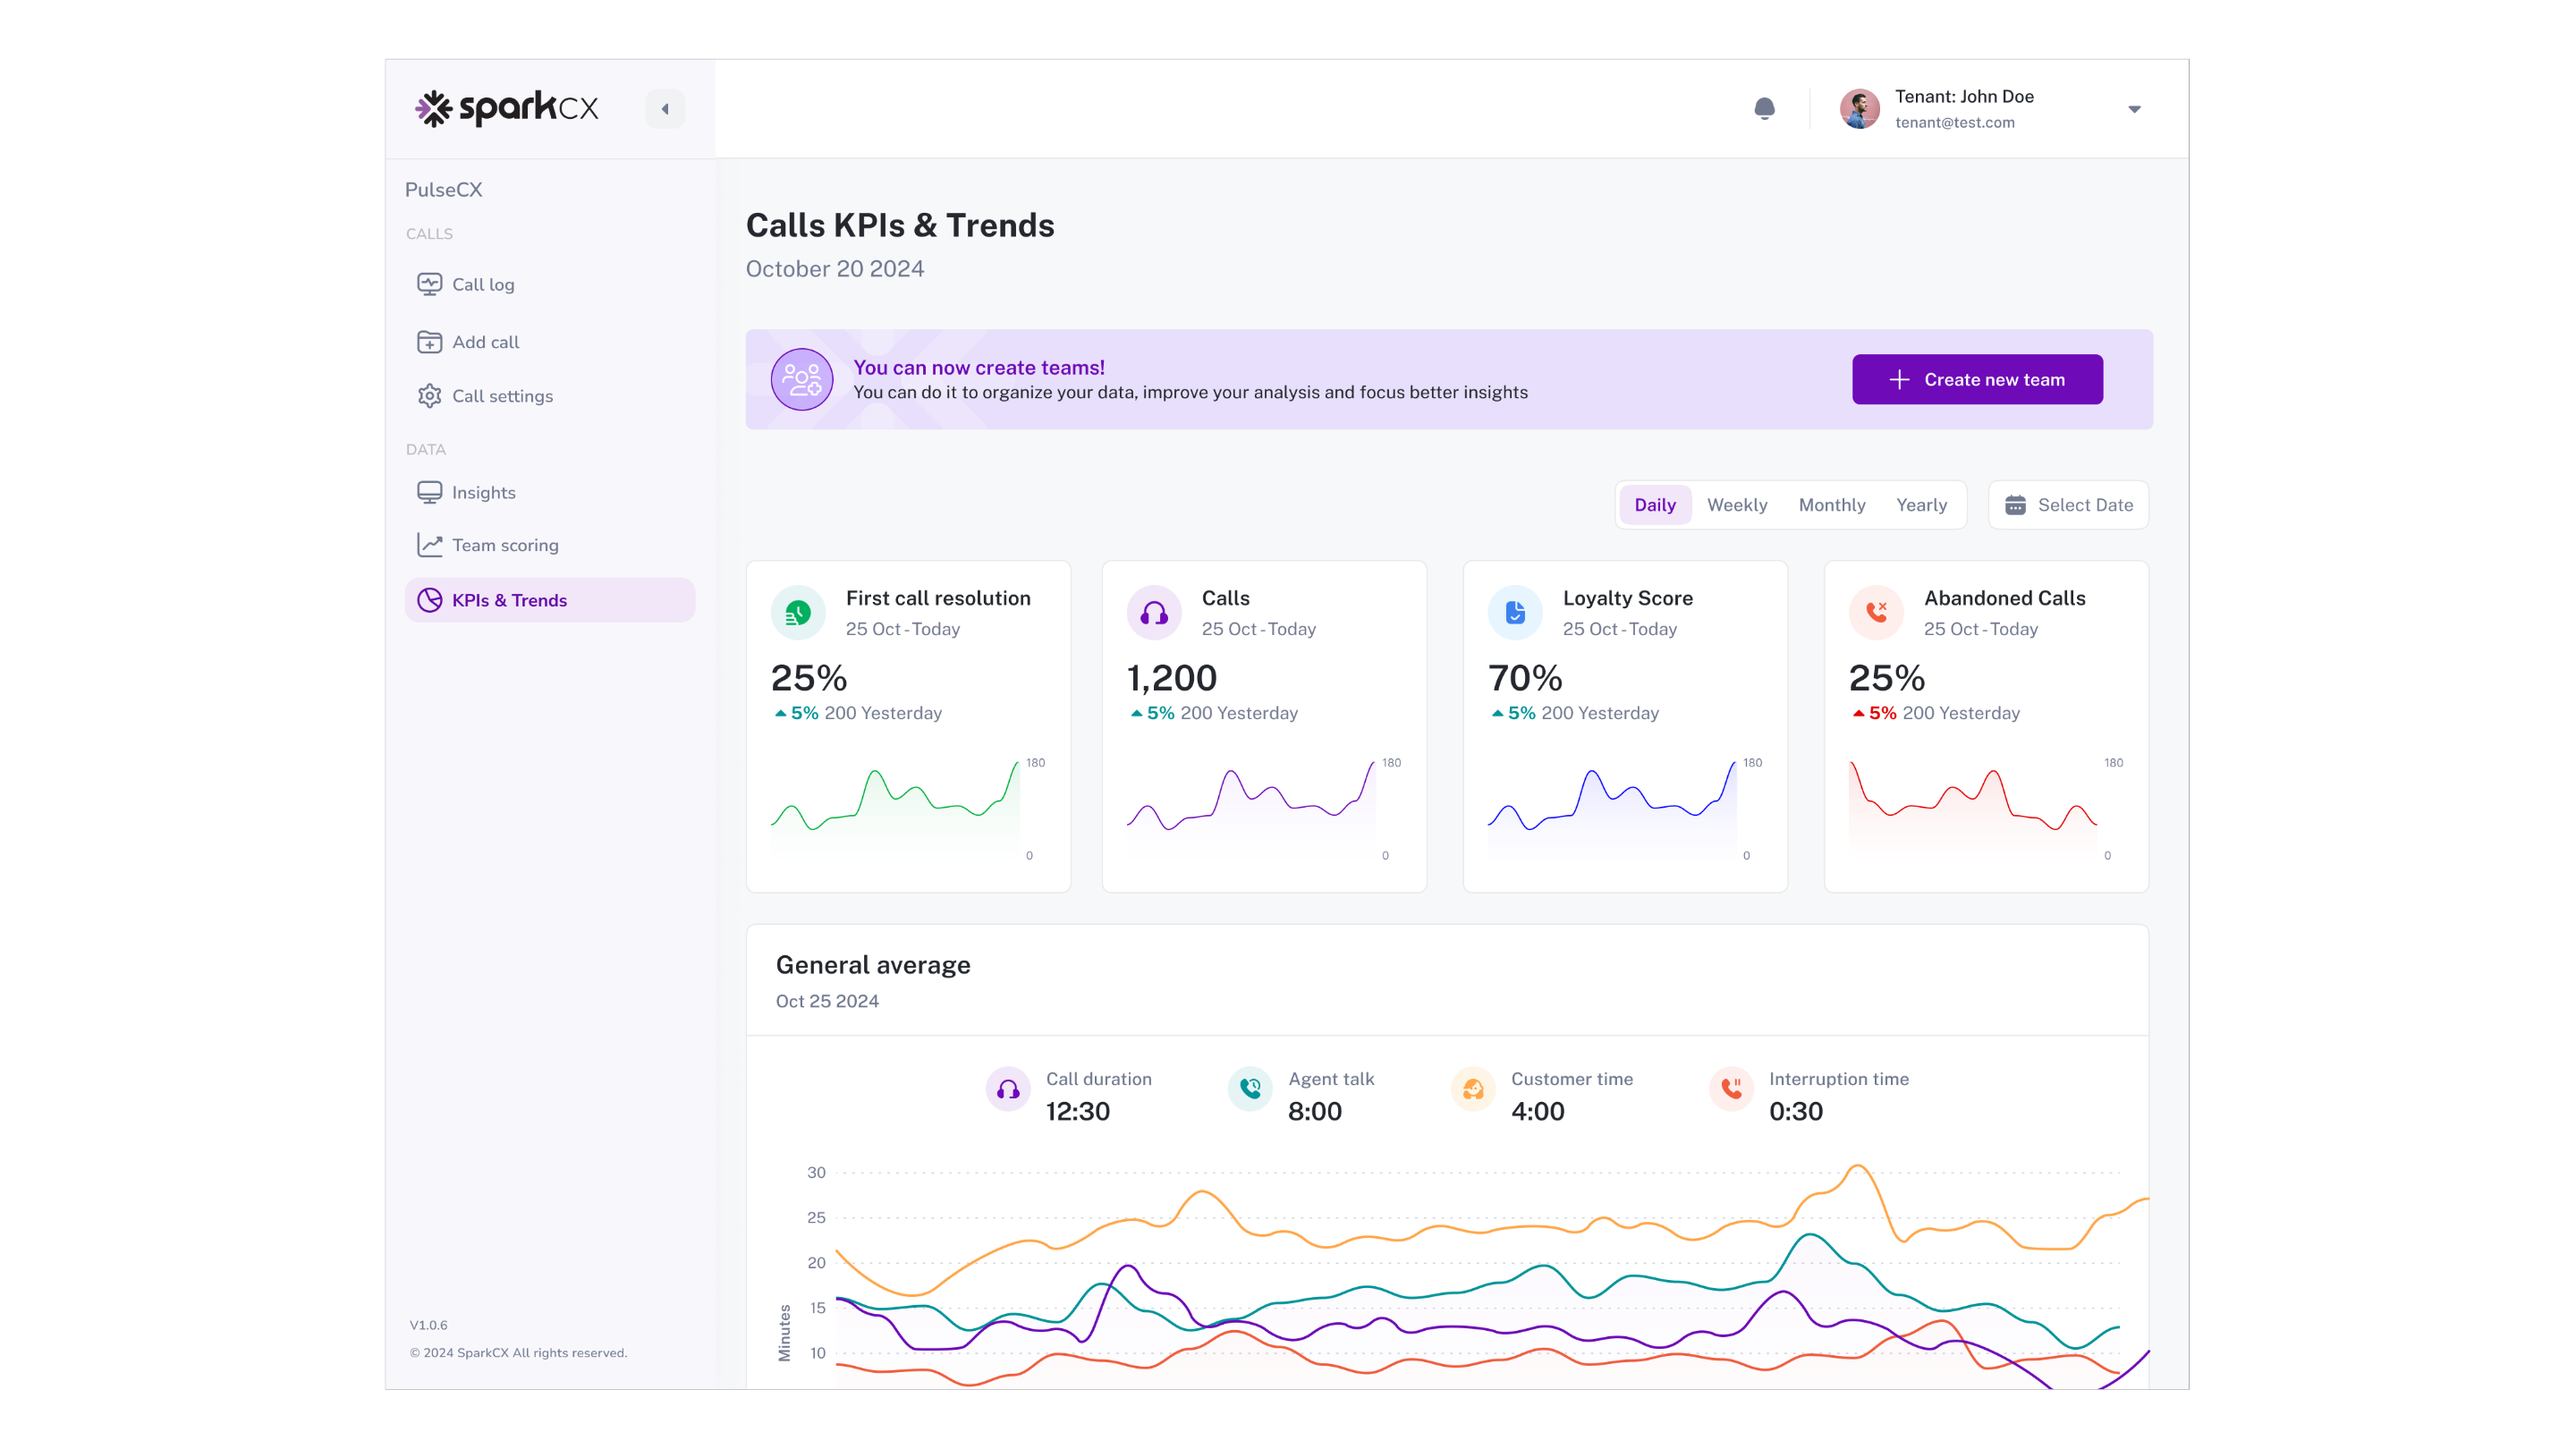The width and height of the screenshot is (2576, 1449).
Task: Open Call log from the sidebar
Action: click(x=550, y=284)
